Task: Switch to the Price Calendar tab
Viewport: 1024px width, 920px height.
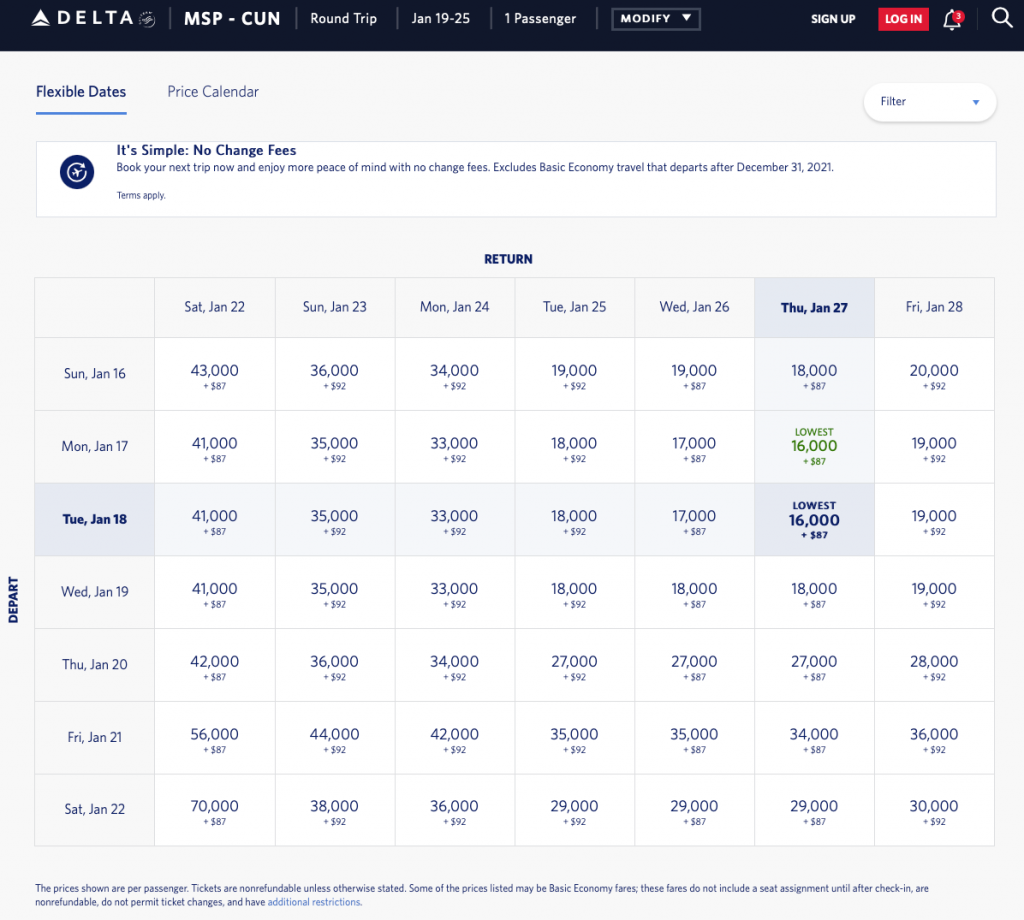Action: click(x=213, y=92)
